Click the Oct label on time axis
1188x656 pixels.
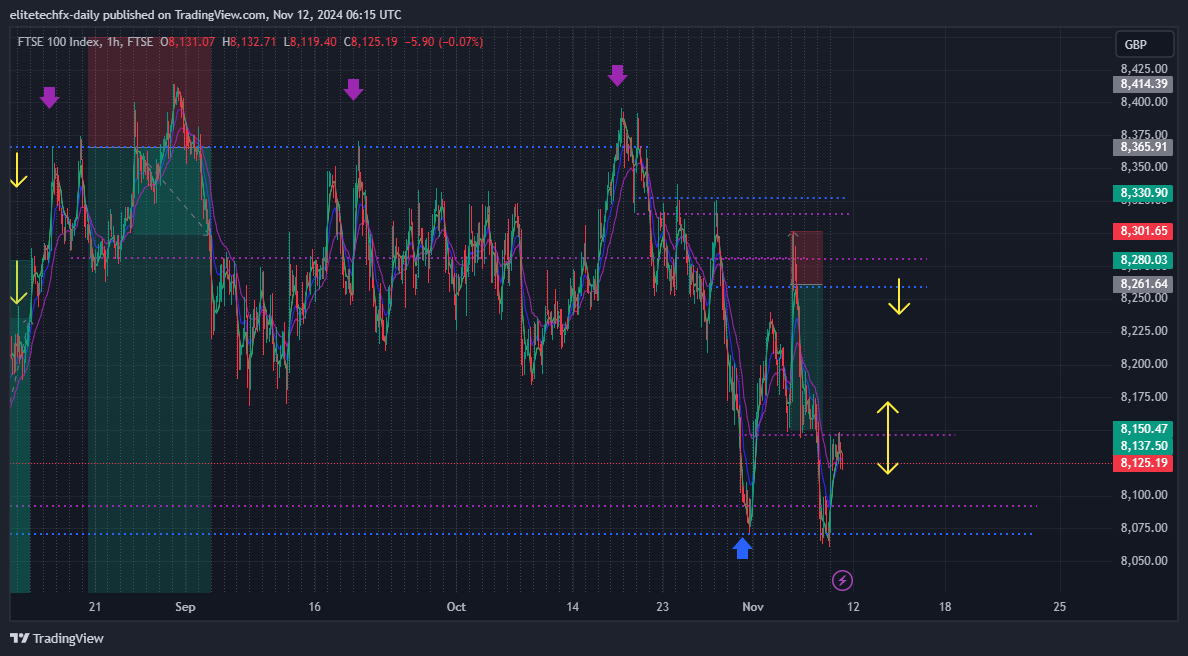(456, 607)
